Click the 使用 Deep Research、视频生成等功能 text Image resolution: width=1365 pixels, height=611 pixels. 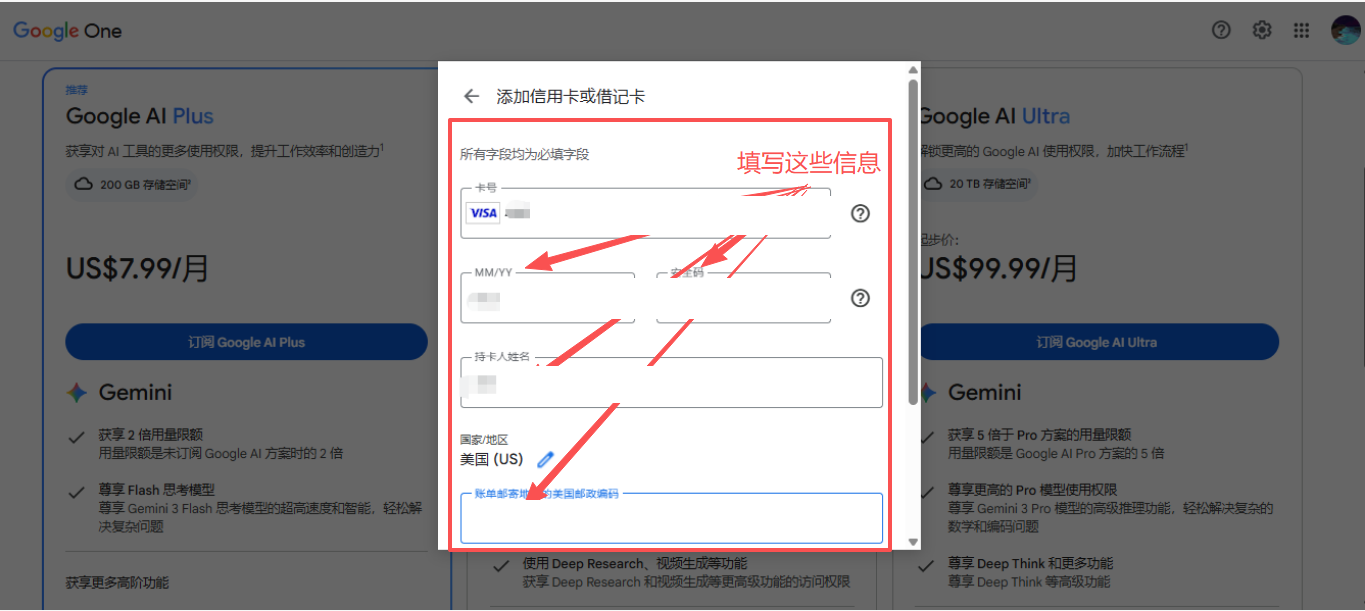pos(635,563)
